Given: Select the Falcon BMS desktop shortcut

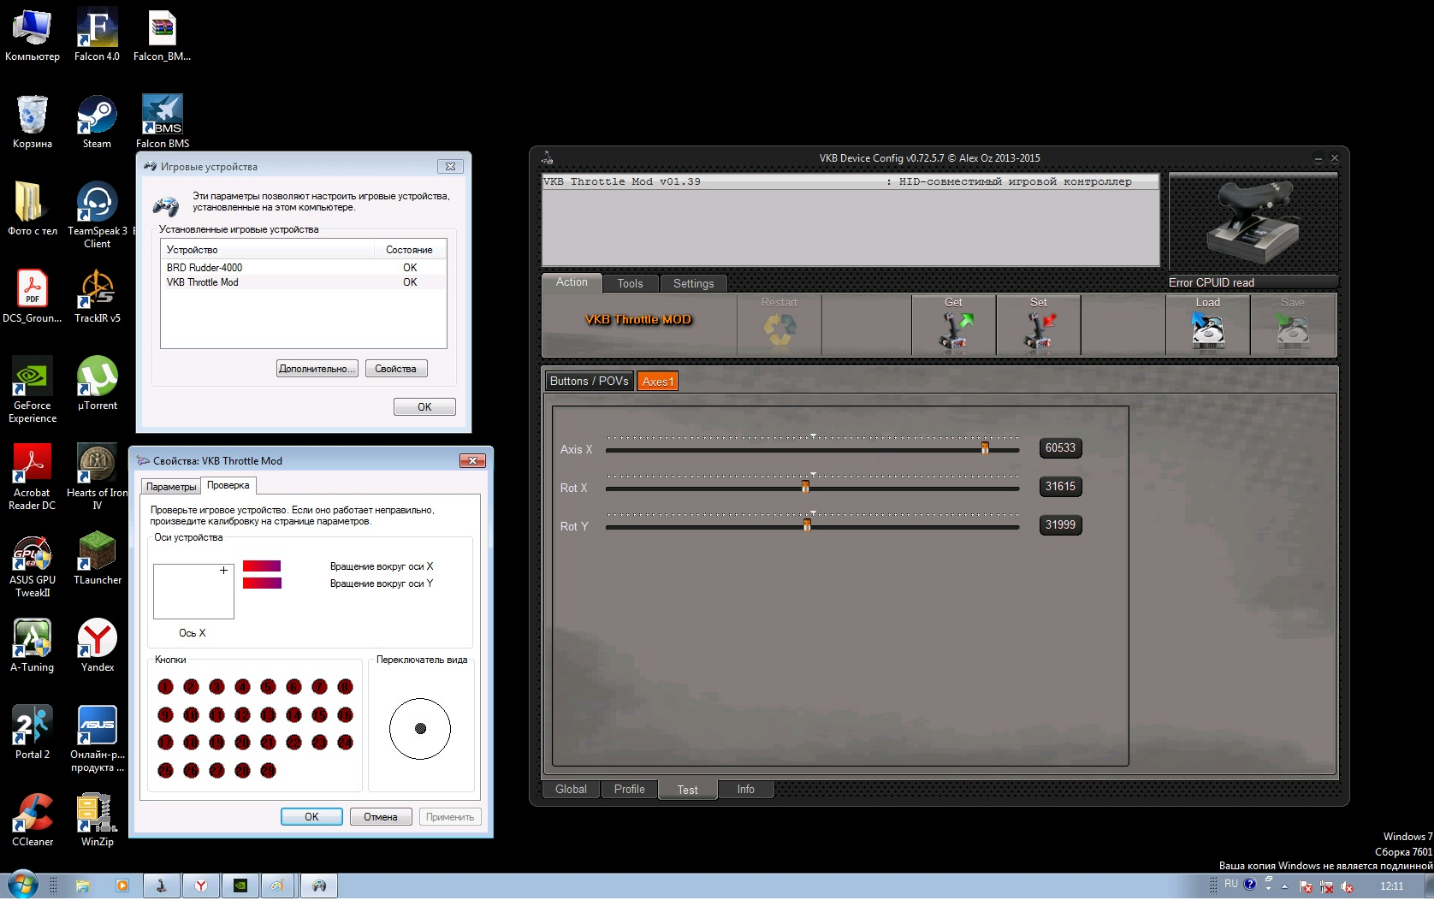Looking at the screenshot, I should point(162,122).
